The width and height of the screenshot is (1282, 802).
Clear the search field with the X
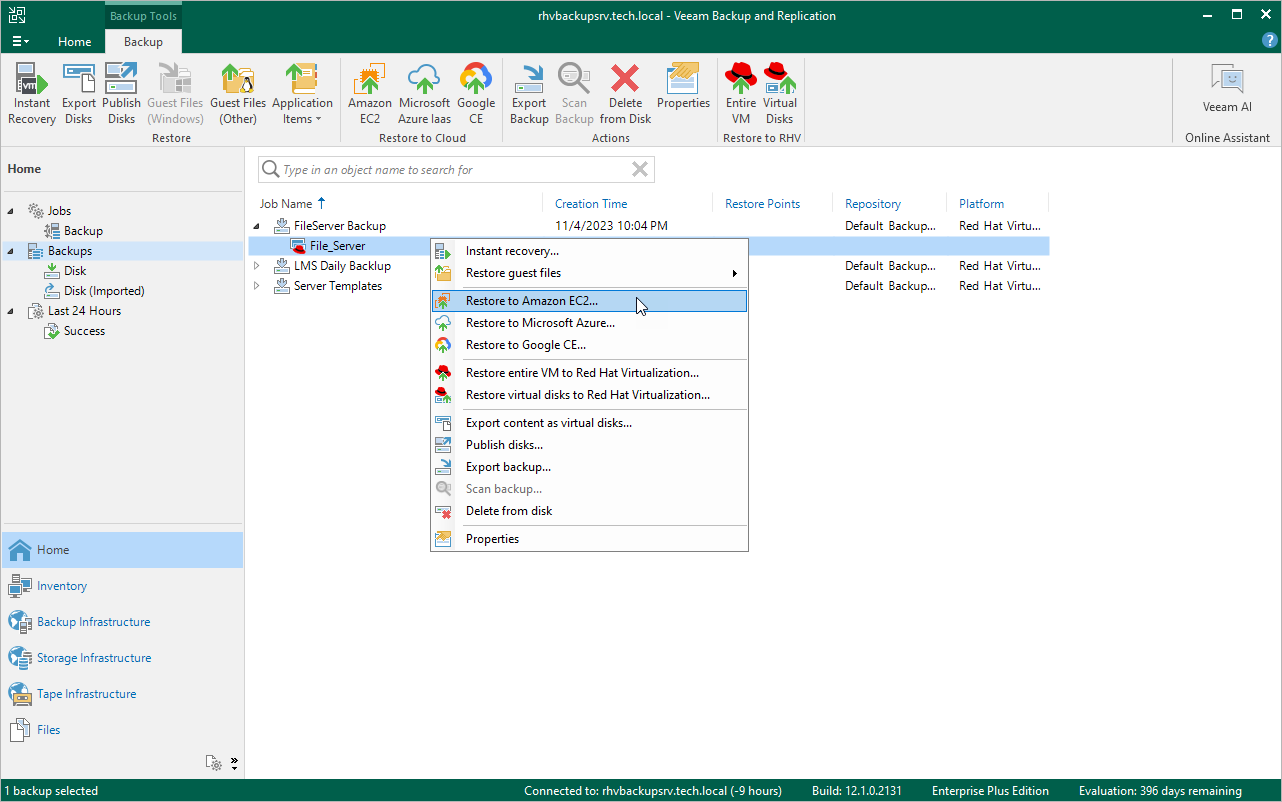[x=640, y=170]
